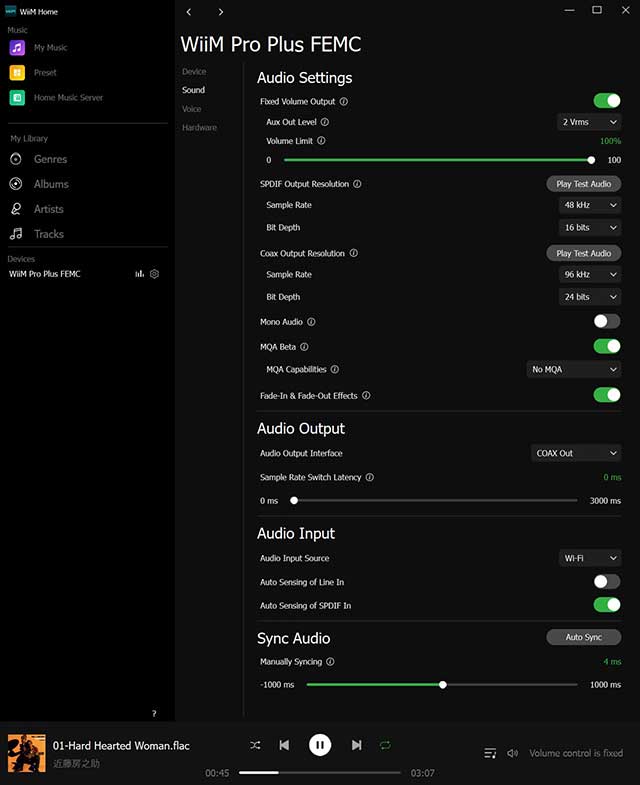The image size is (640, 785).
Task: Open equalizer icon next to WiiM Pro Plus FEMC
Action: tap(140, 274)
